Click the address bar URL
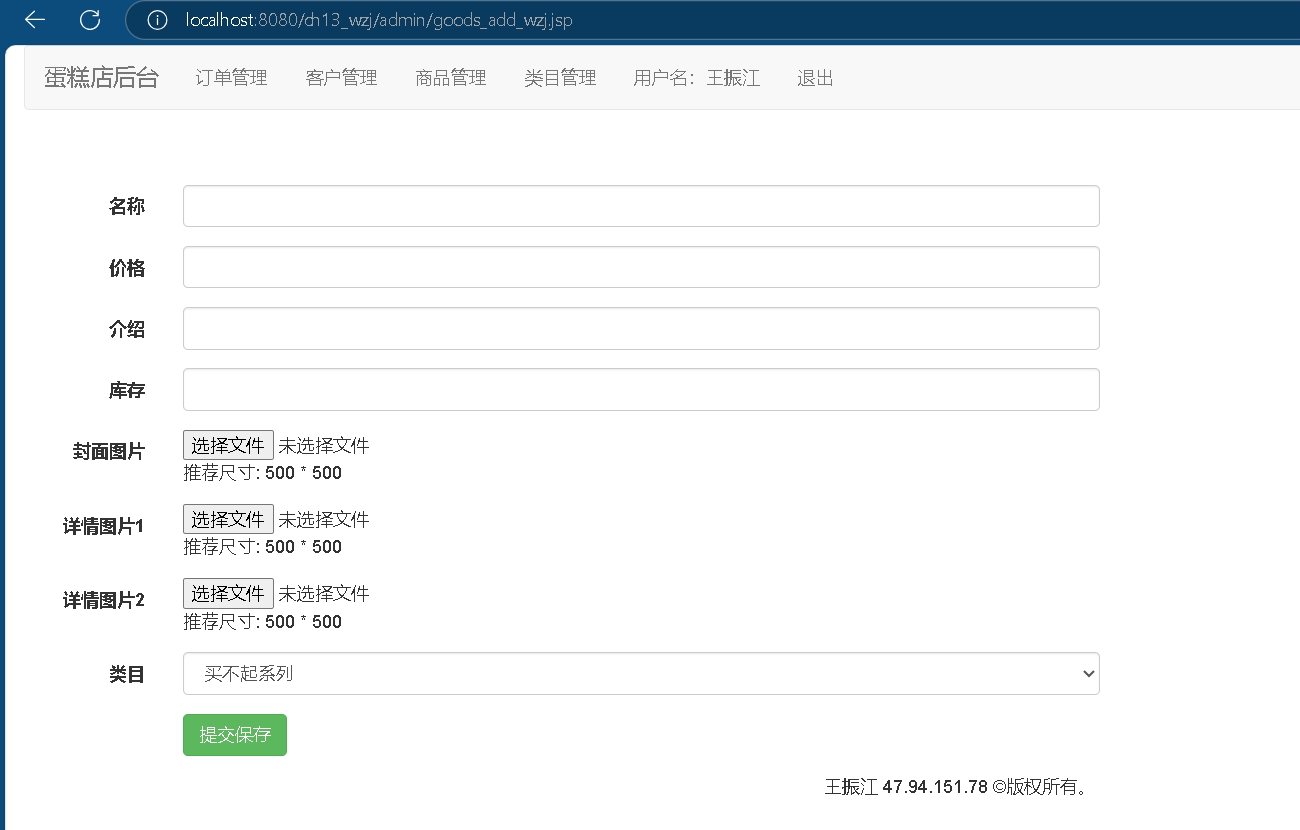The width and height of the screenshot is (1300, 830). tap(380, 20)
